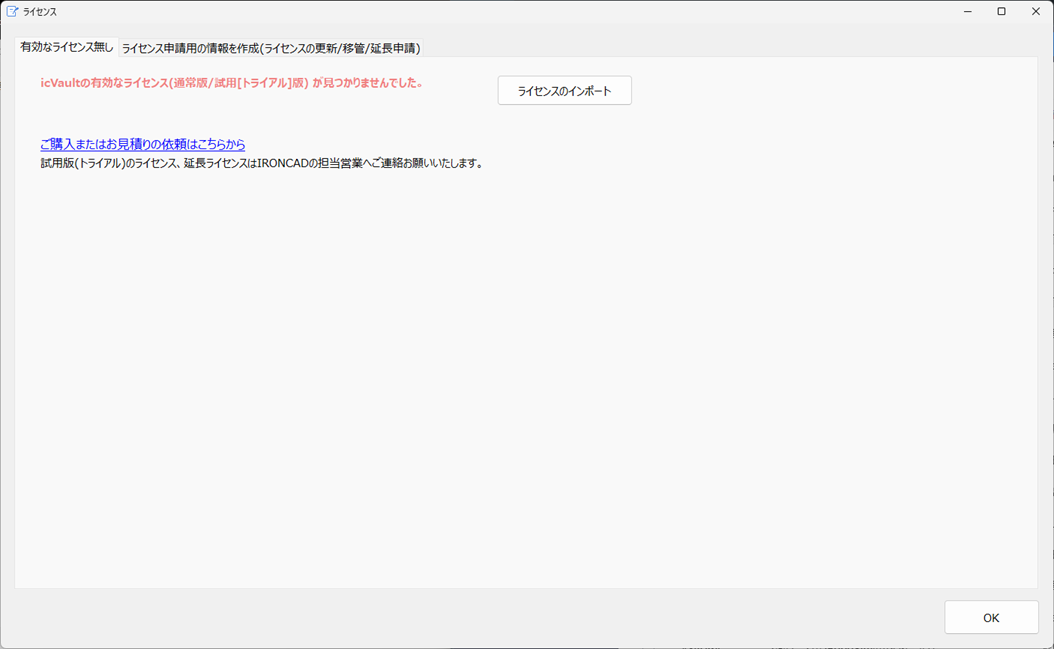Return to the no valid license tab

coord(63,46)
